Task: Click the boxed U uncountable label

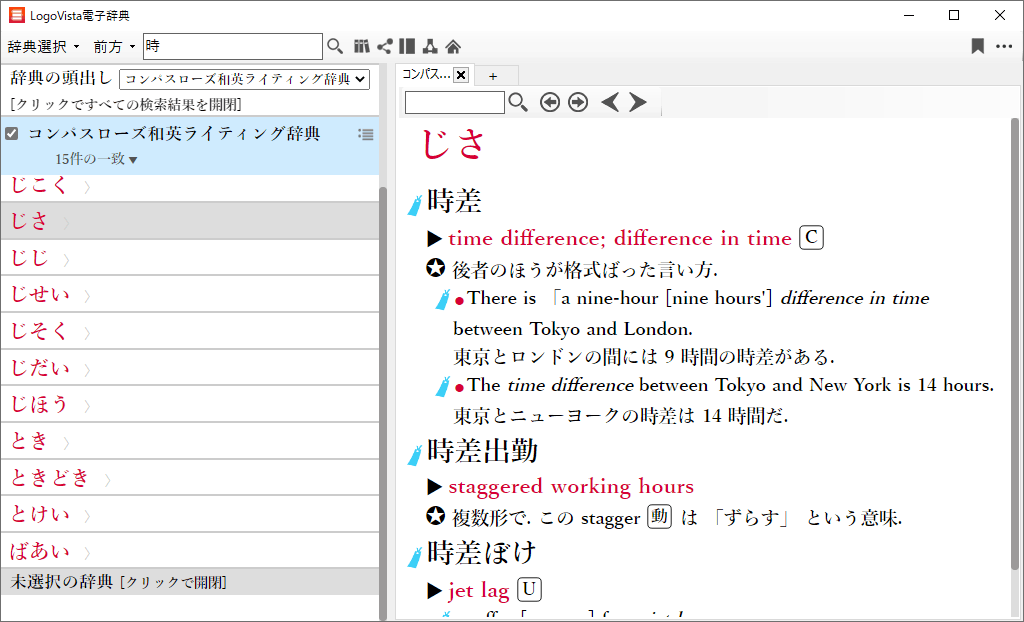Action: coord(529,590)
